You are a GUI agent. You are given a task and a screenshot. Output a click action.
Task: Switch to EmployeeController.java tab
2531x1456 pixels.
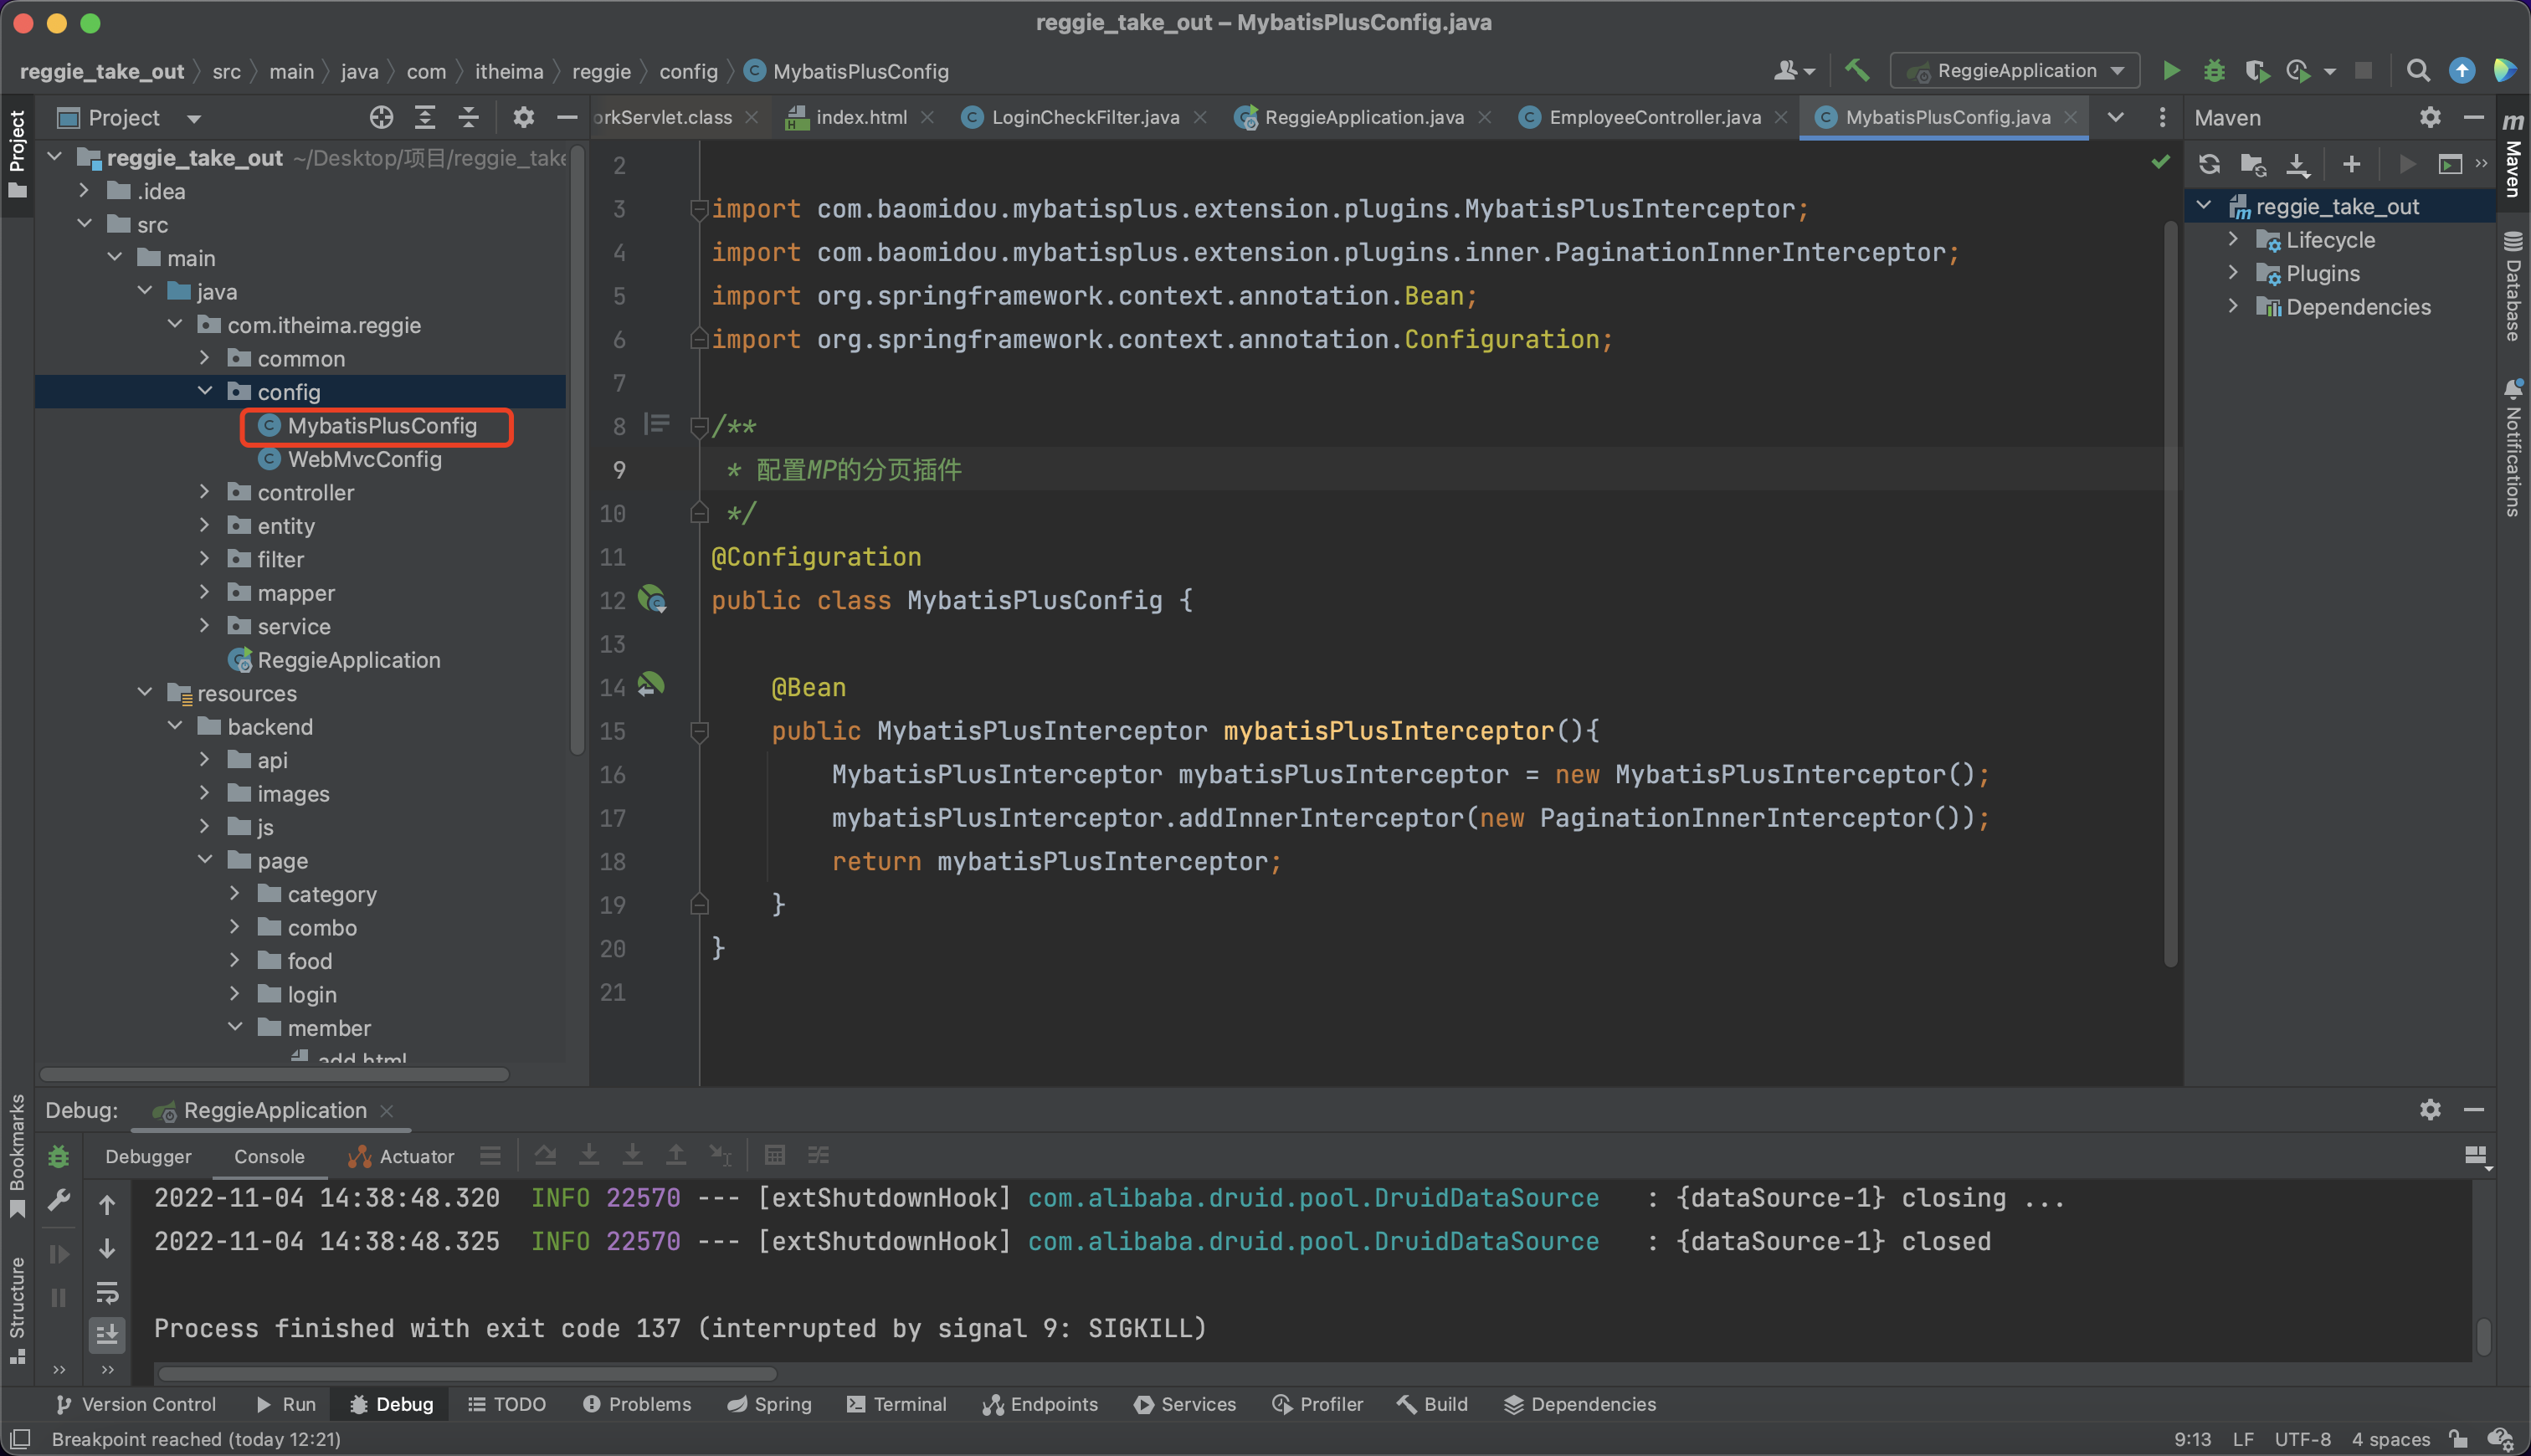[x=1653, y=118]
